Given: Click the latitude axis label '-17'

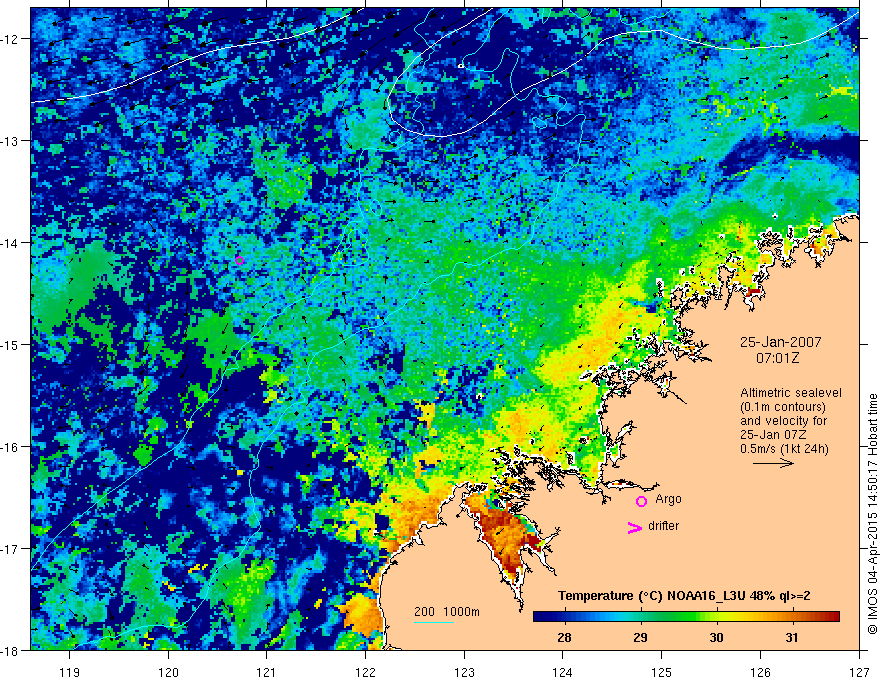Looking at the screenshot, I should [10, 548].
